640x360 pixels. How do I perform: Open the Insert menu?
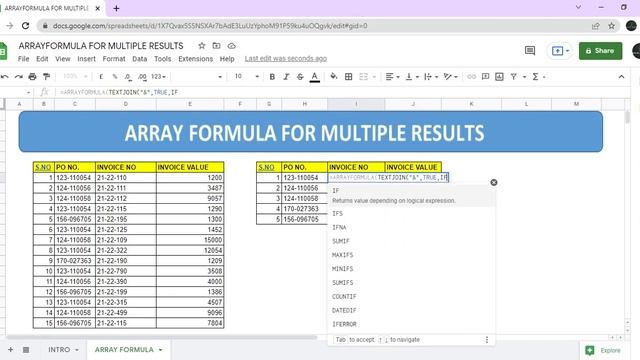click(x=87, y=59)
